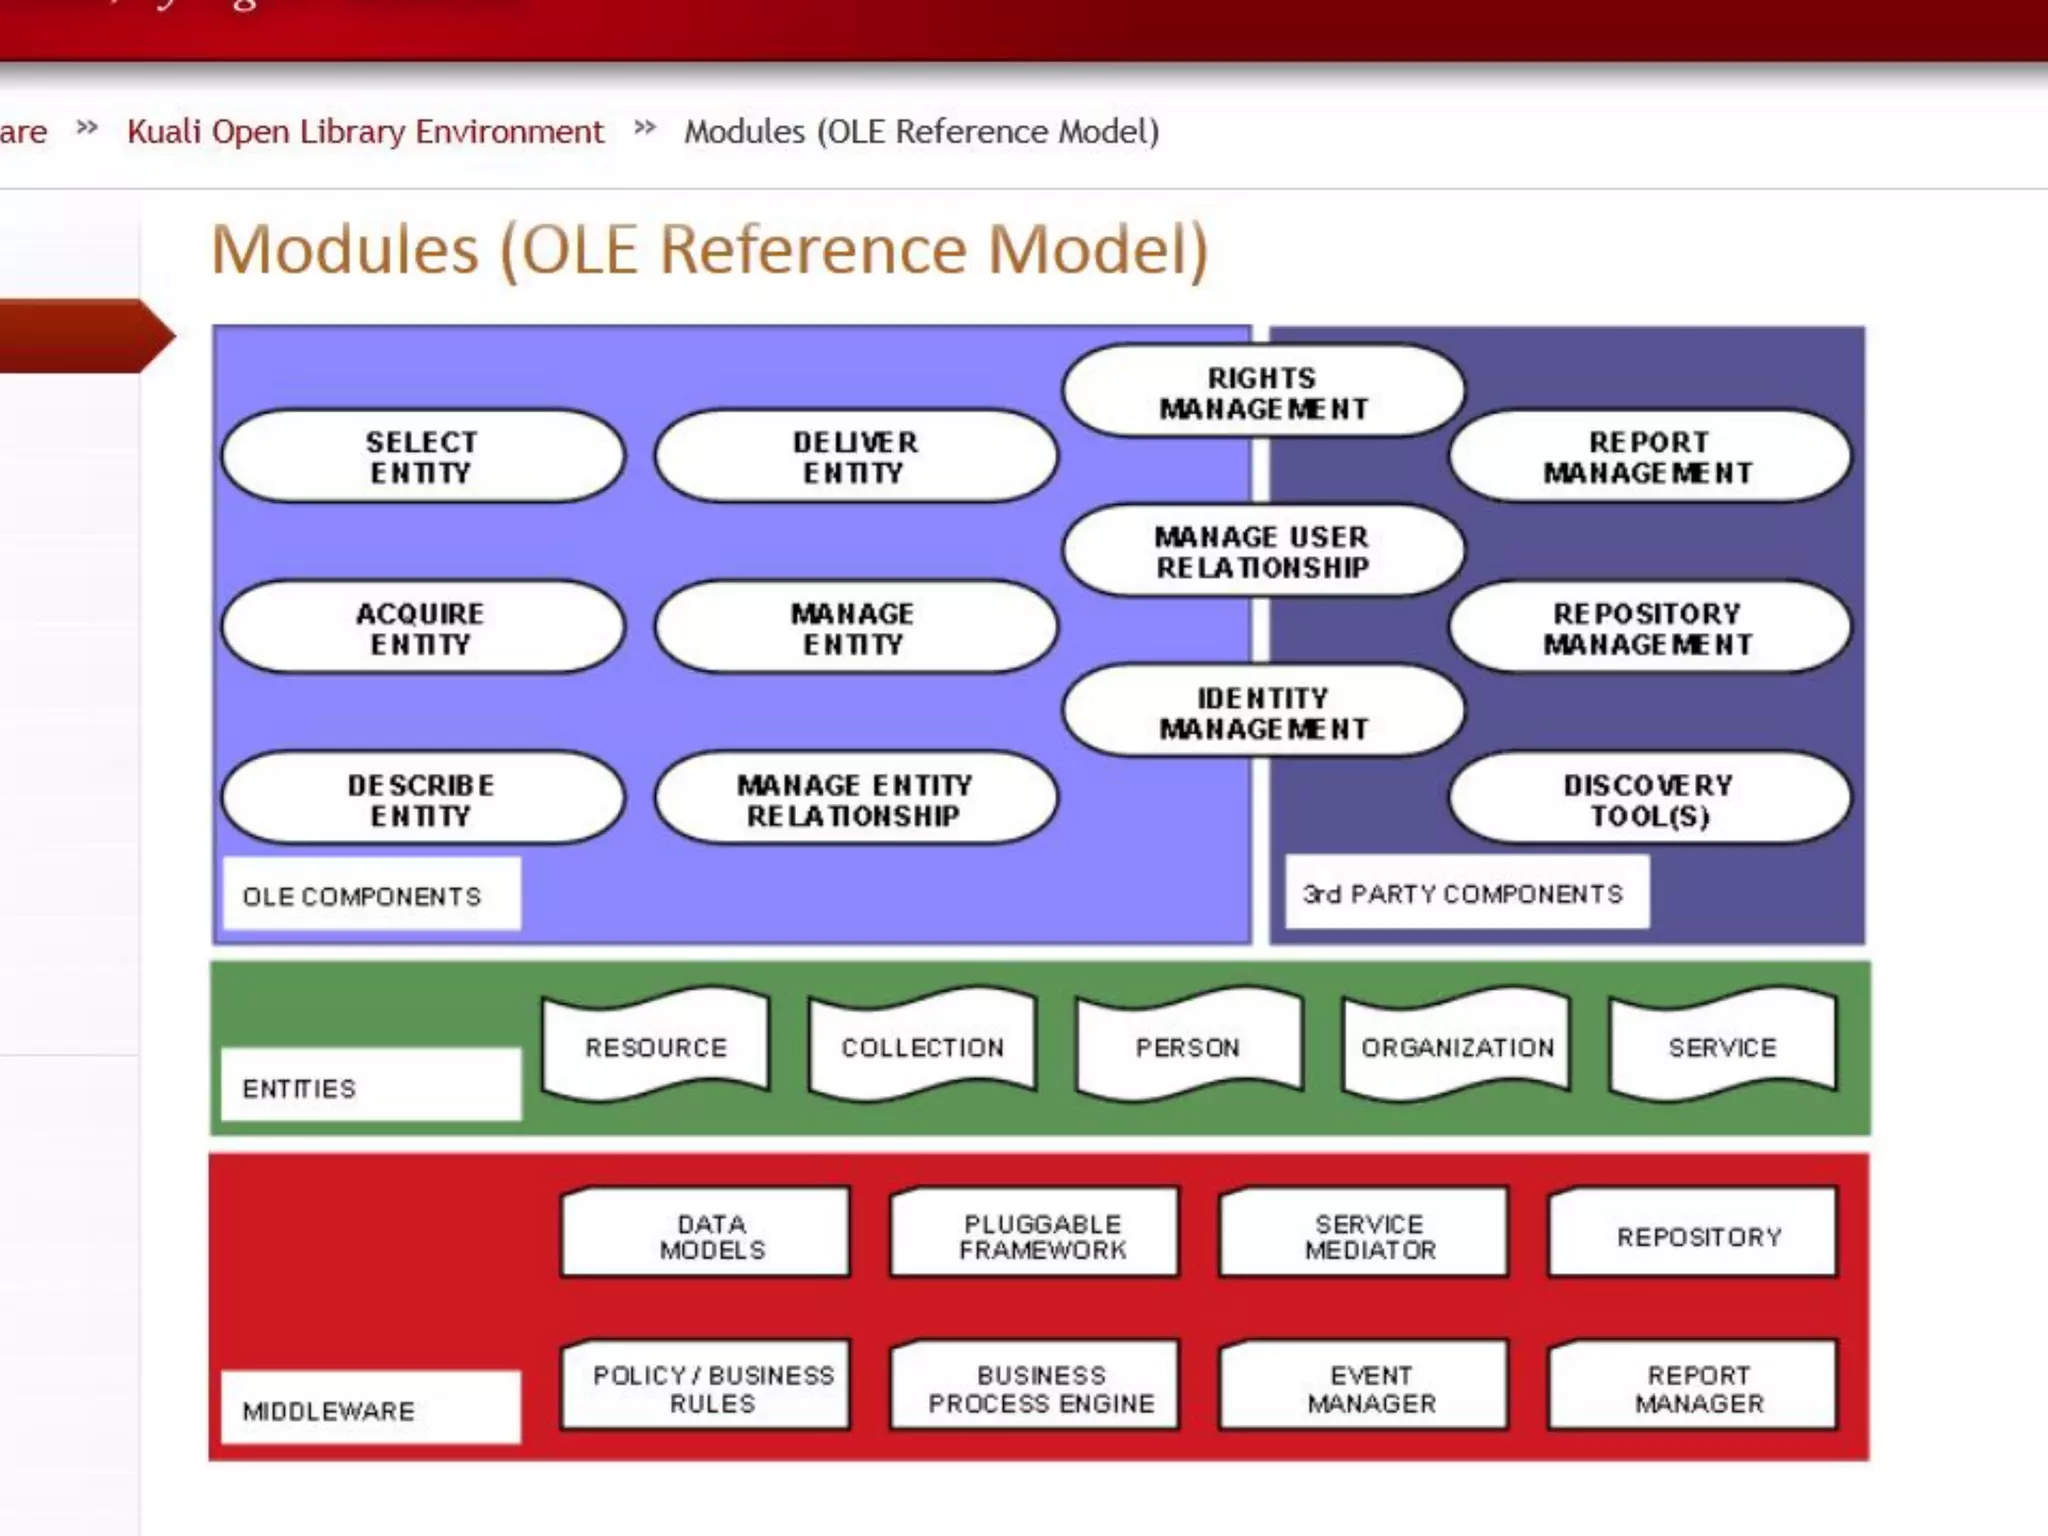The height and width of the screenshot is (1536, 2048).
Task: Open Kuali Open Library Environment breadcrumb link
Action: click(x=365, y=132)
